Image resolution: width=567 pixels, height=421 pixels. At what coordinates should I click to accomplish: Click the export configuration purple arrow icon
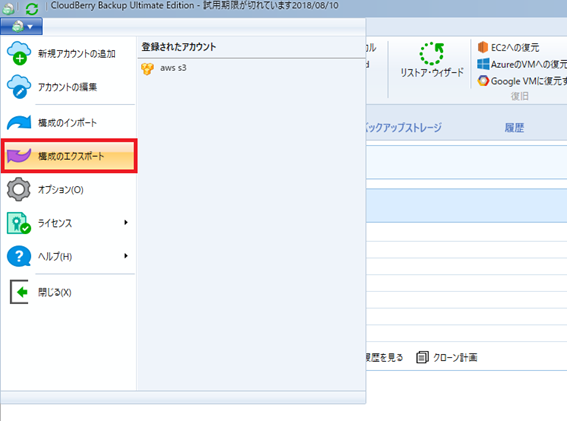point(19,156)
